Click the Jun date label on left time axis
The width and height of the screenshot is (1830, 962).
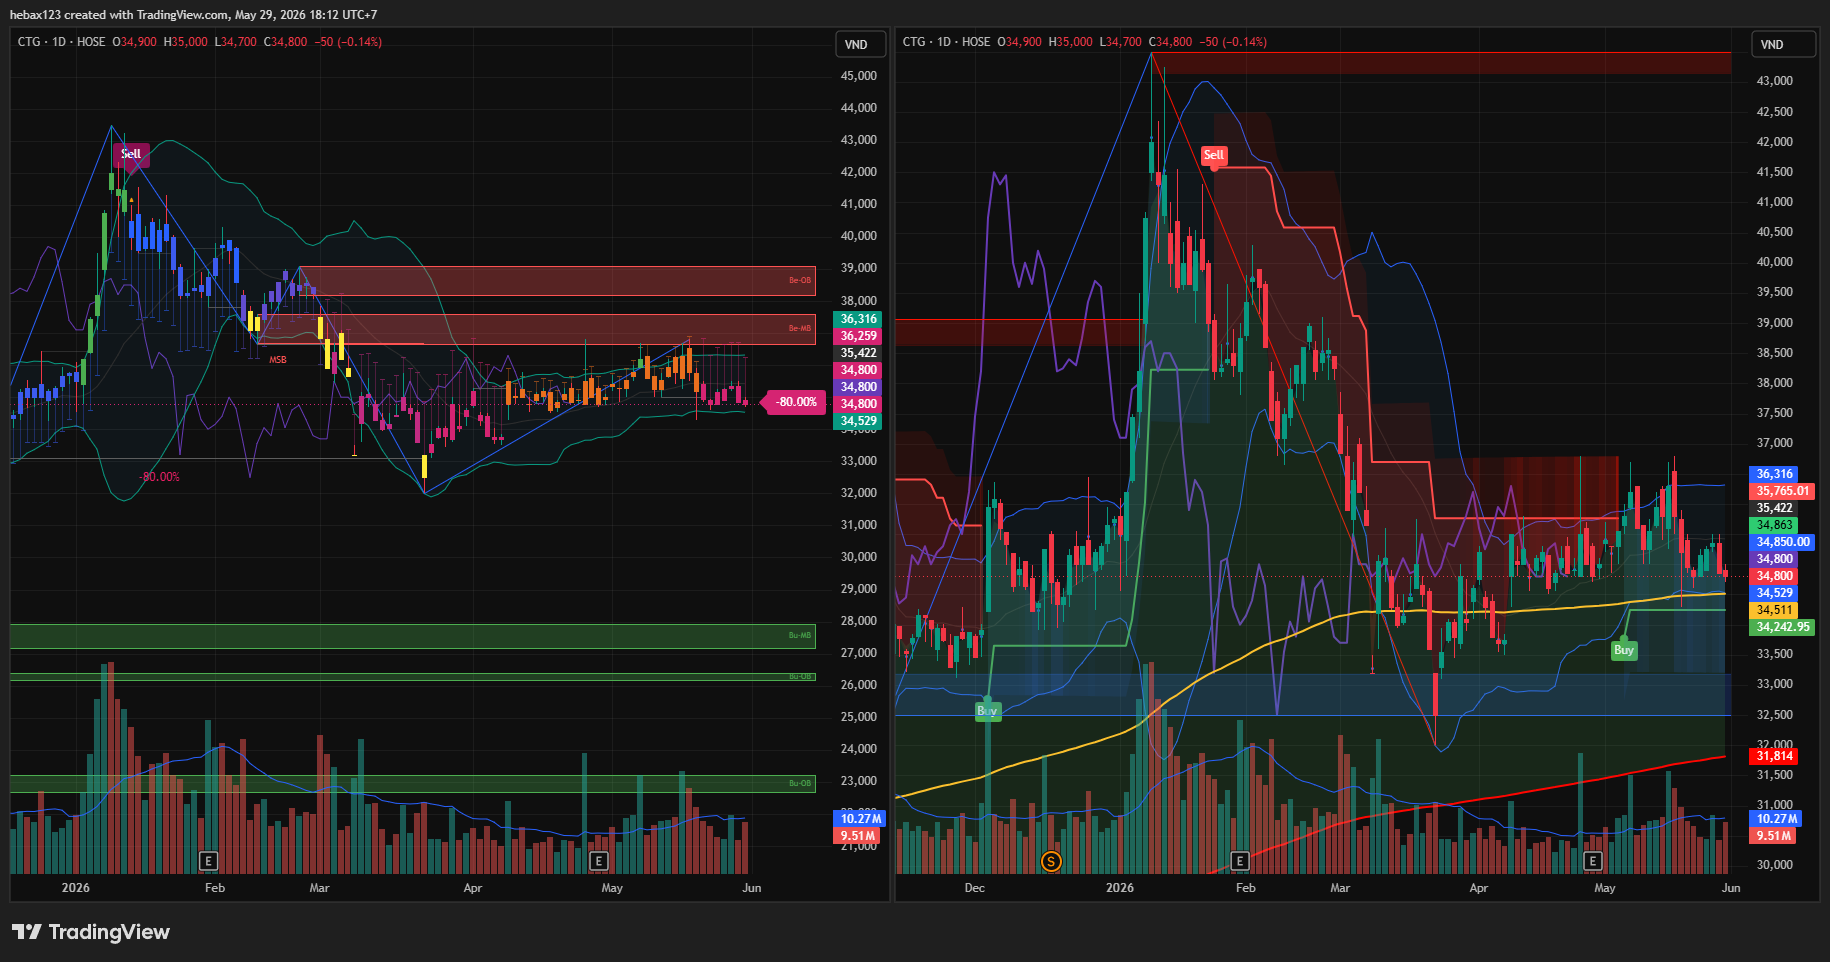pos(752,888)
